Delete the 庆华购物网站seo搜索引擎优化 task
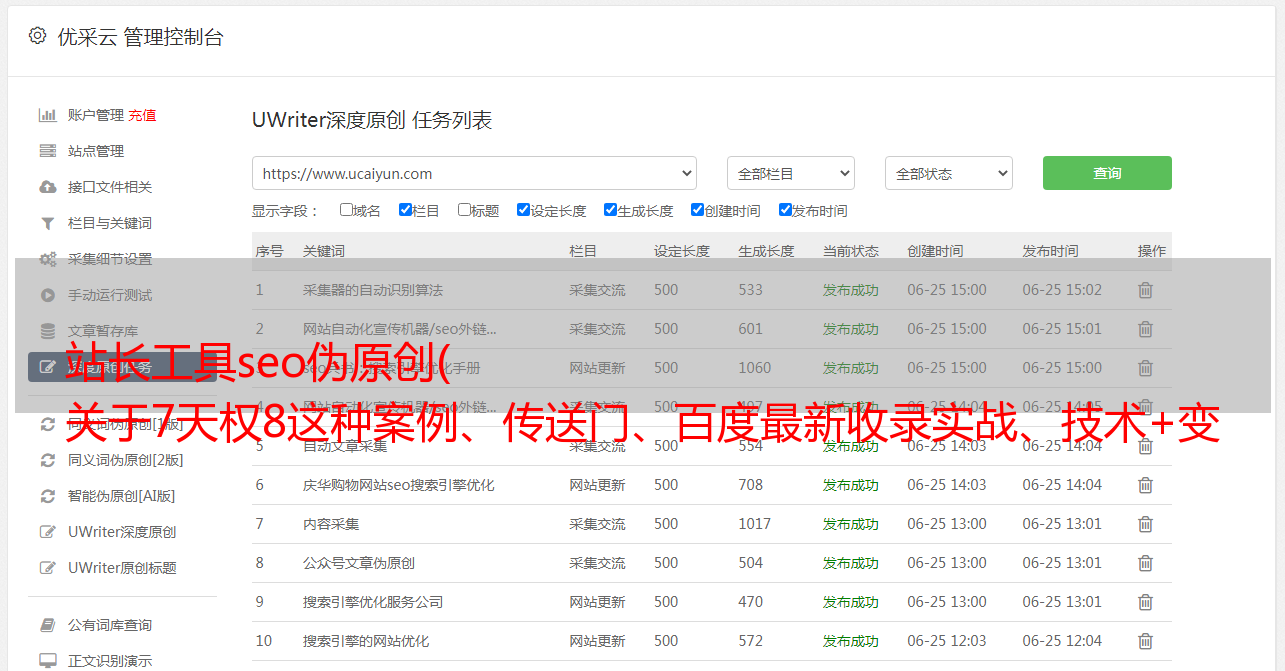Image resolution: width=1285 pixels, height=671 pixels. tap(1145, 485)
